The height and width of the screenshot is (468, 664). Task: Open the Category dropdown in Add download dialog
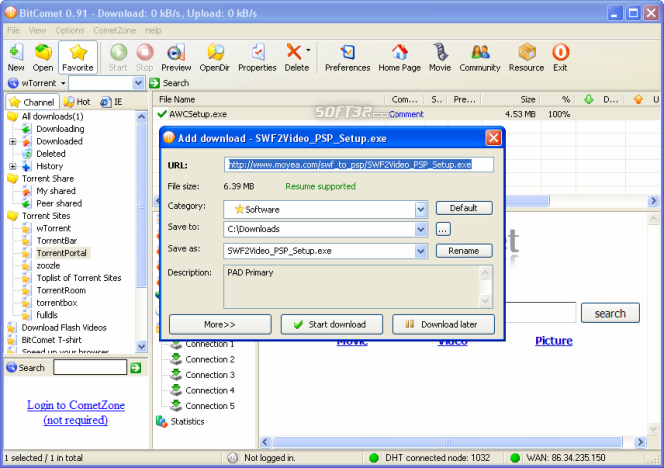[421, 209]
